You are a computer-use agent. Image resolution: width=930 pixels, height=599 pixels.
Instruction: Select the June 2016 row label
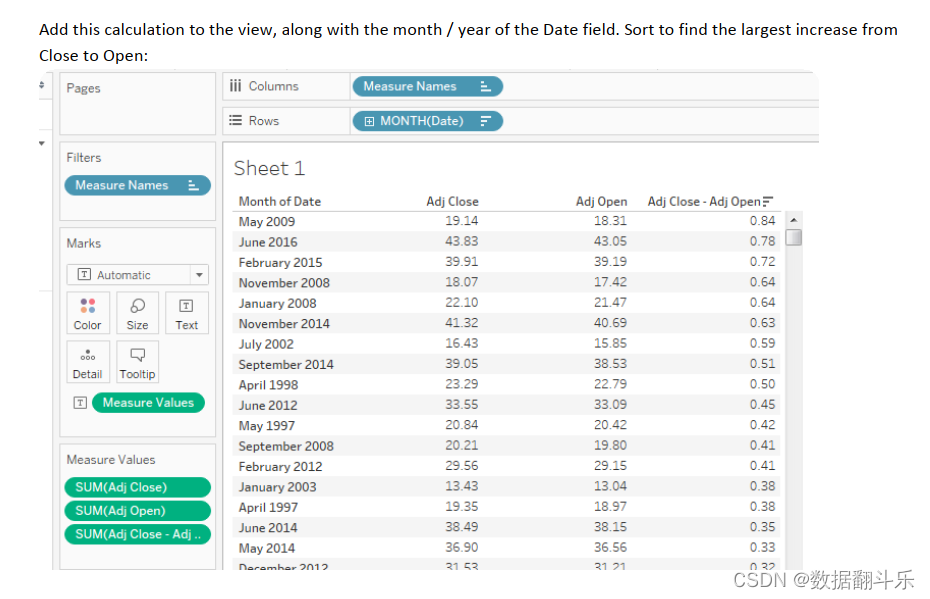pos(267,242)
